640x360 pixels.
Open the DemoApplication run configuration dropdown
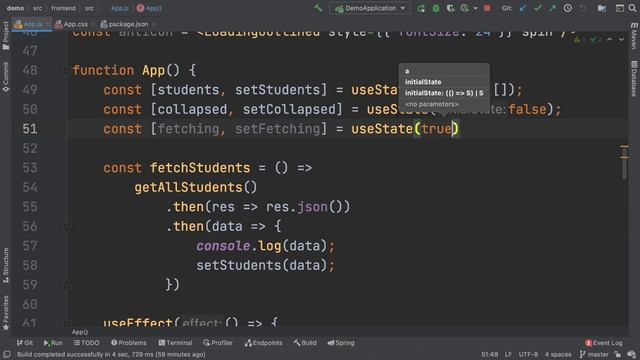click(x=370, y=8)
